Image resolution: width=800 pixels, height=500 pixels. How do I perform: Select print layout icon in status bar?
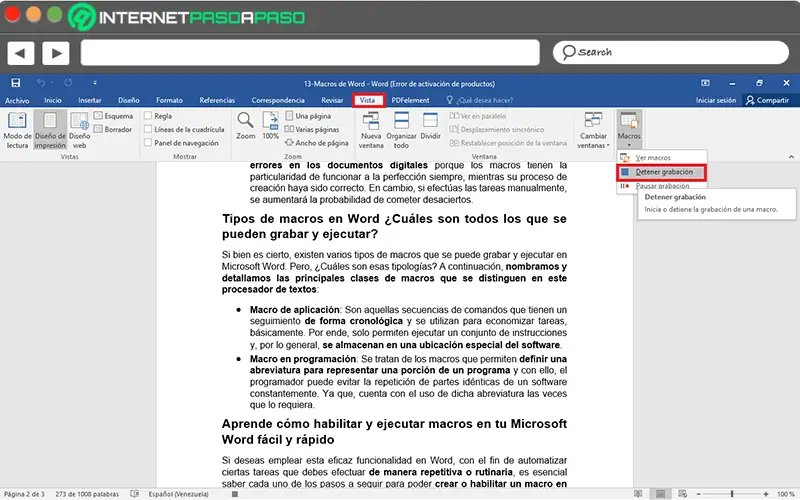point(660,494)
